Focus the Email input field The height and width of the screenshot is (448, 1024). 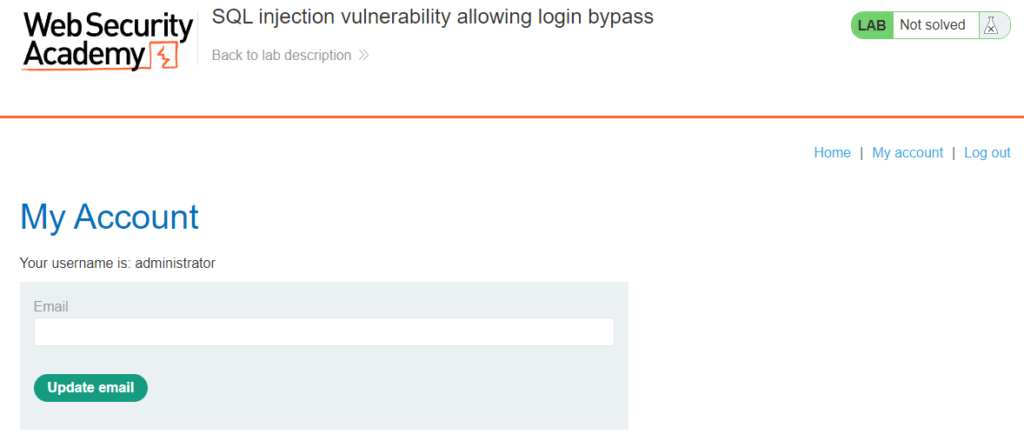[323, 332]
